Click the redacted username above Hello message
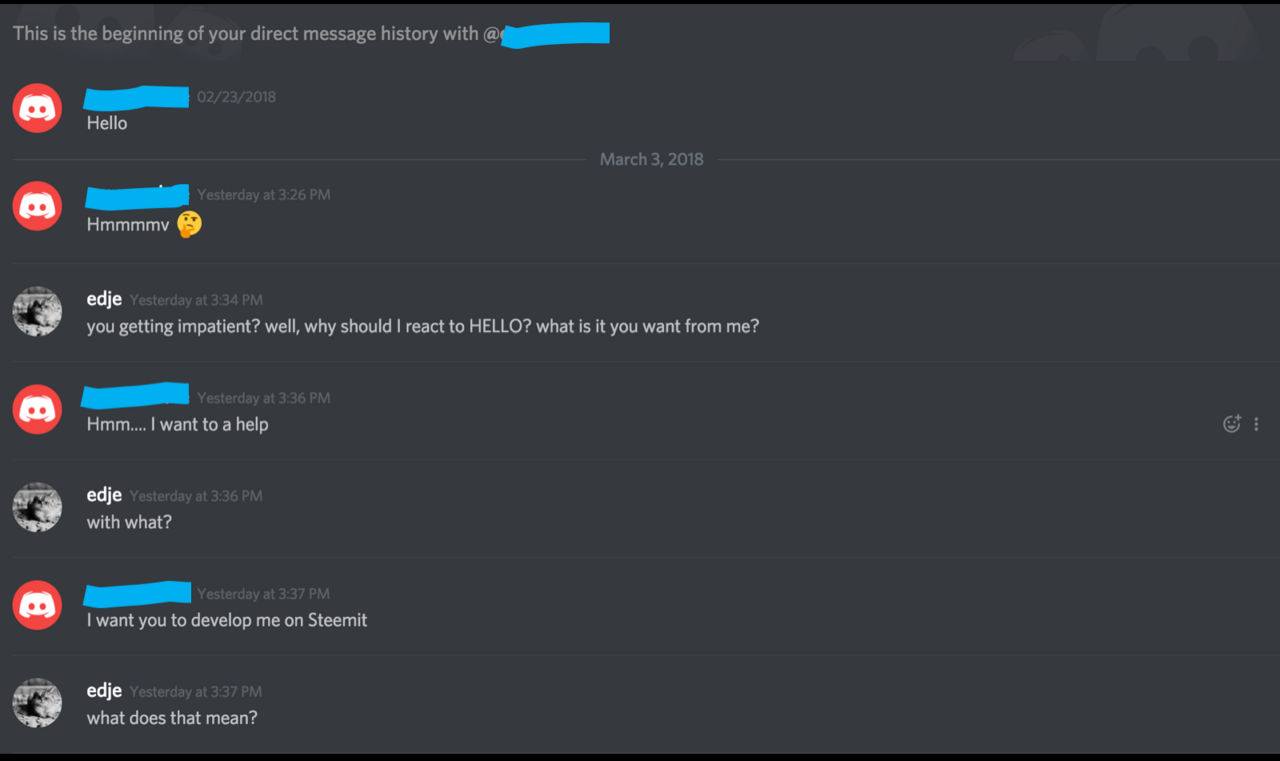This screenshot has width=1280, height=761. pos(136,97)
